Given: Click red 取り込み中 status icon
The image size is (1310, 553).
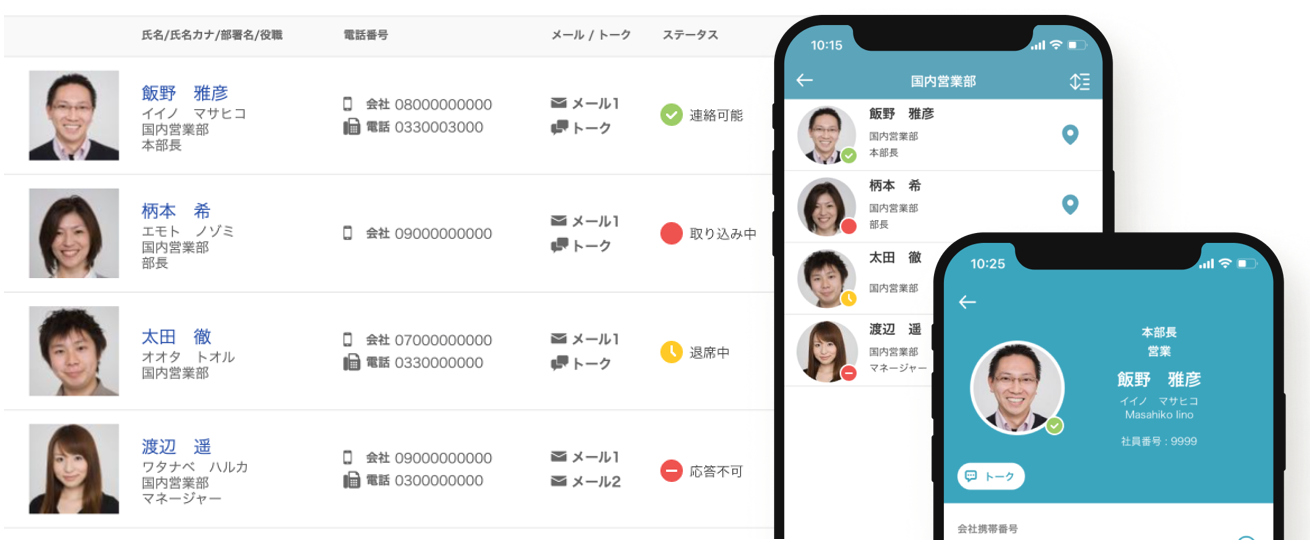Looking at the screenshot, I should tap(671, 233).
